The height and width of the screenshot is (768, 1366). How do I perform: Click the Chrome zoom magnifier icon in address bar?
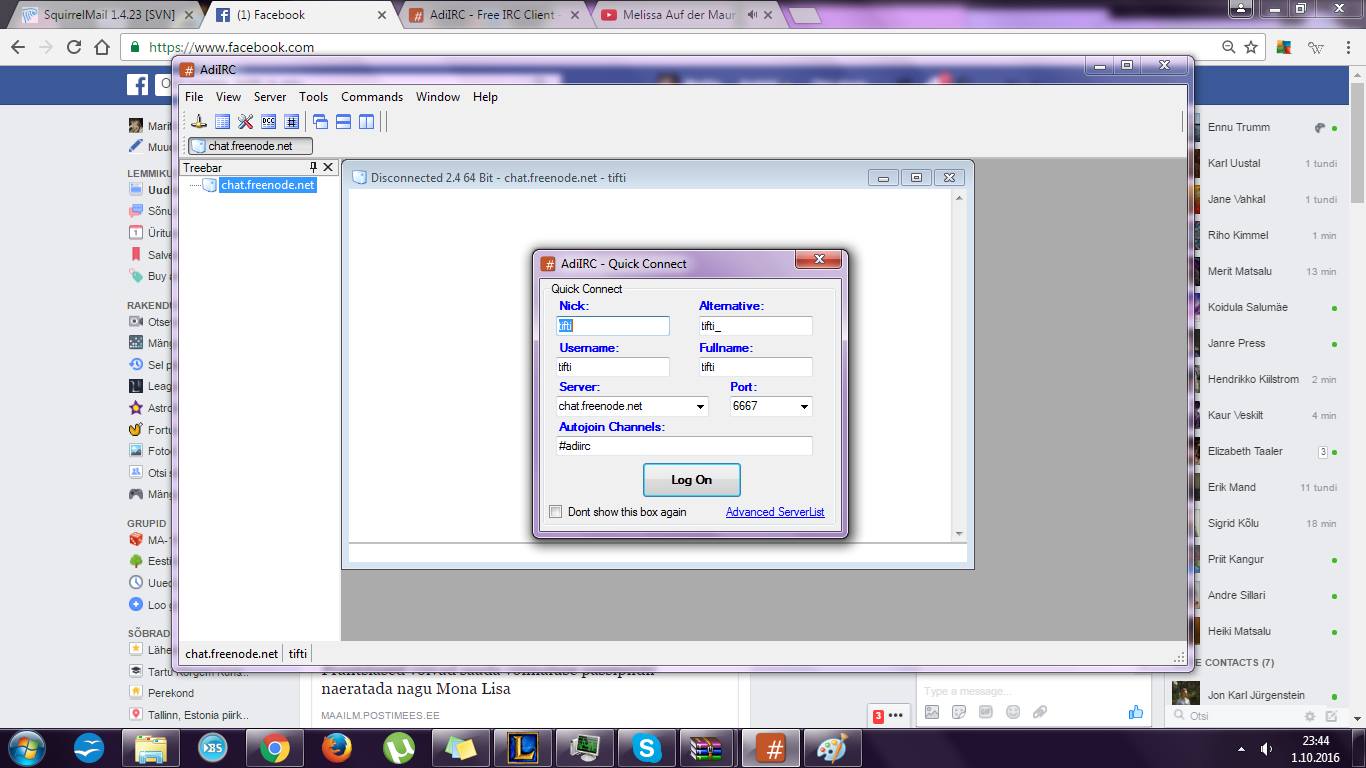[x=1228, y=47]
